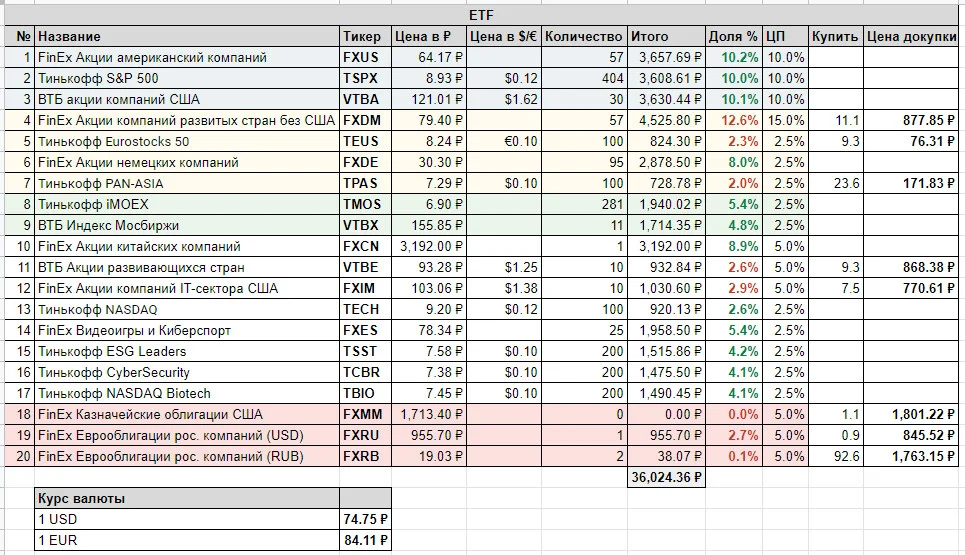Image resolution: width=965 pixels, height=555 pixels.
Task: Click the 'Курс валюты' header cell
Action: click(x=187, y=498)
